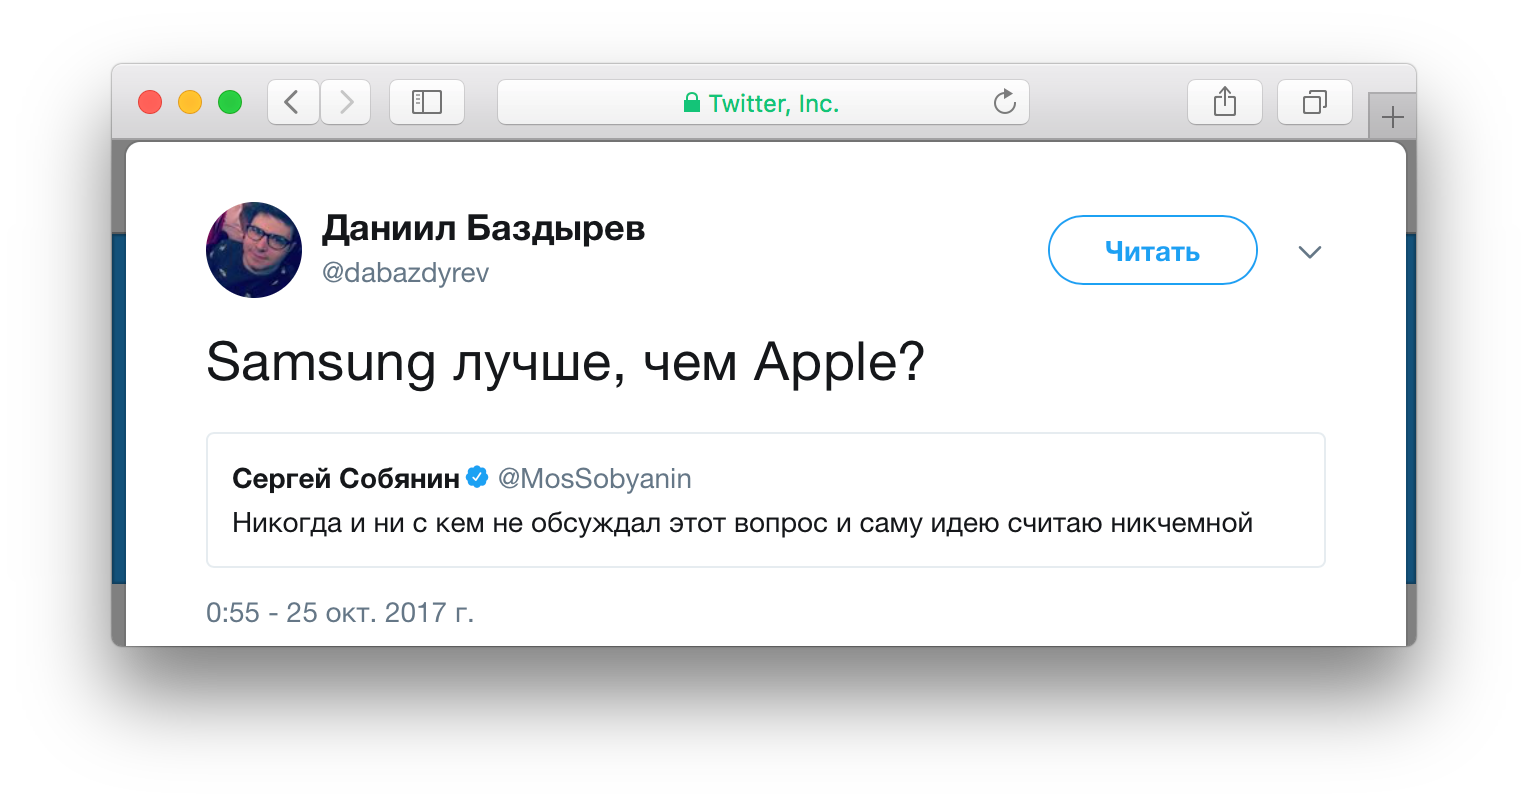Open a new tab with plus button
The image size is (1528, 806).
(x=1392, y=119)
